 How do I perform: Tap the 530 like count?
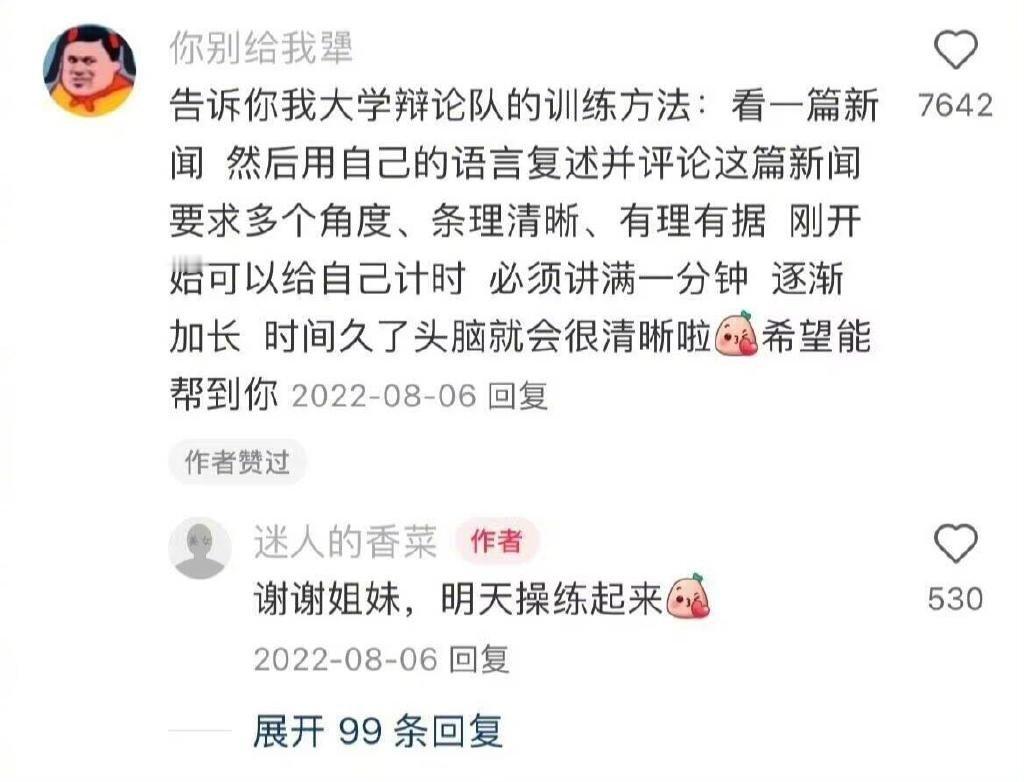(955, 599)
